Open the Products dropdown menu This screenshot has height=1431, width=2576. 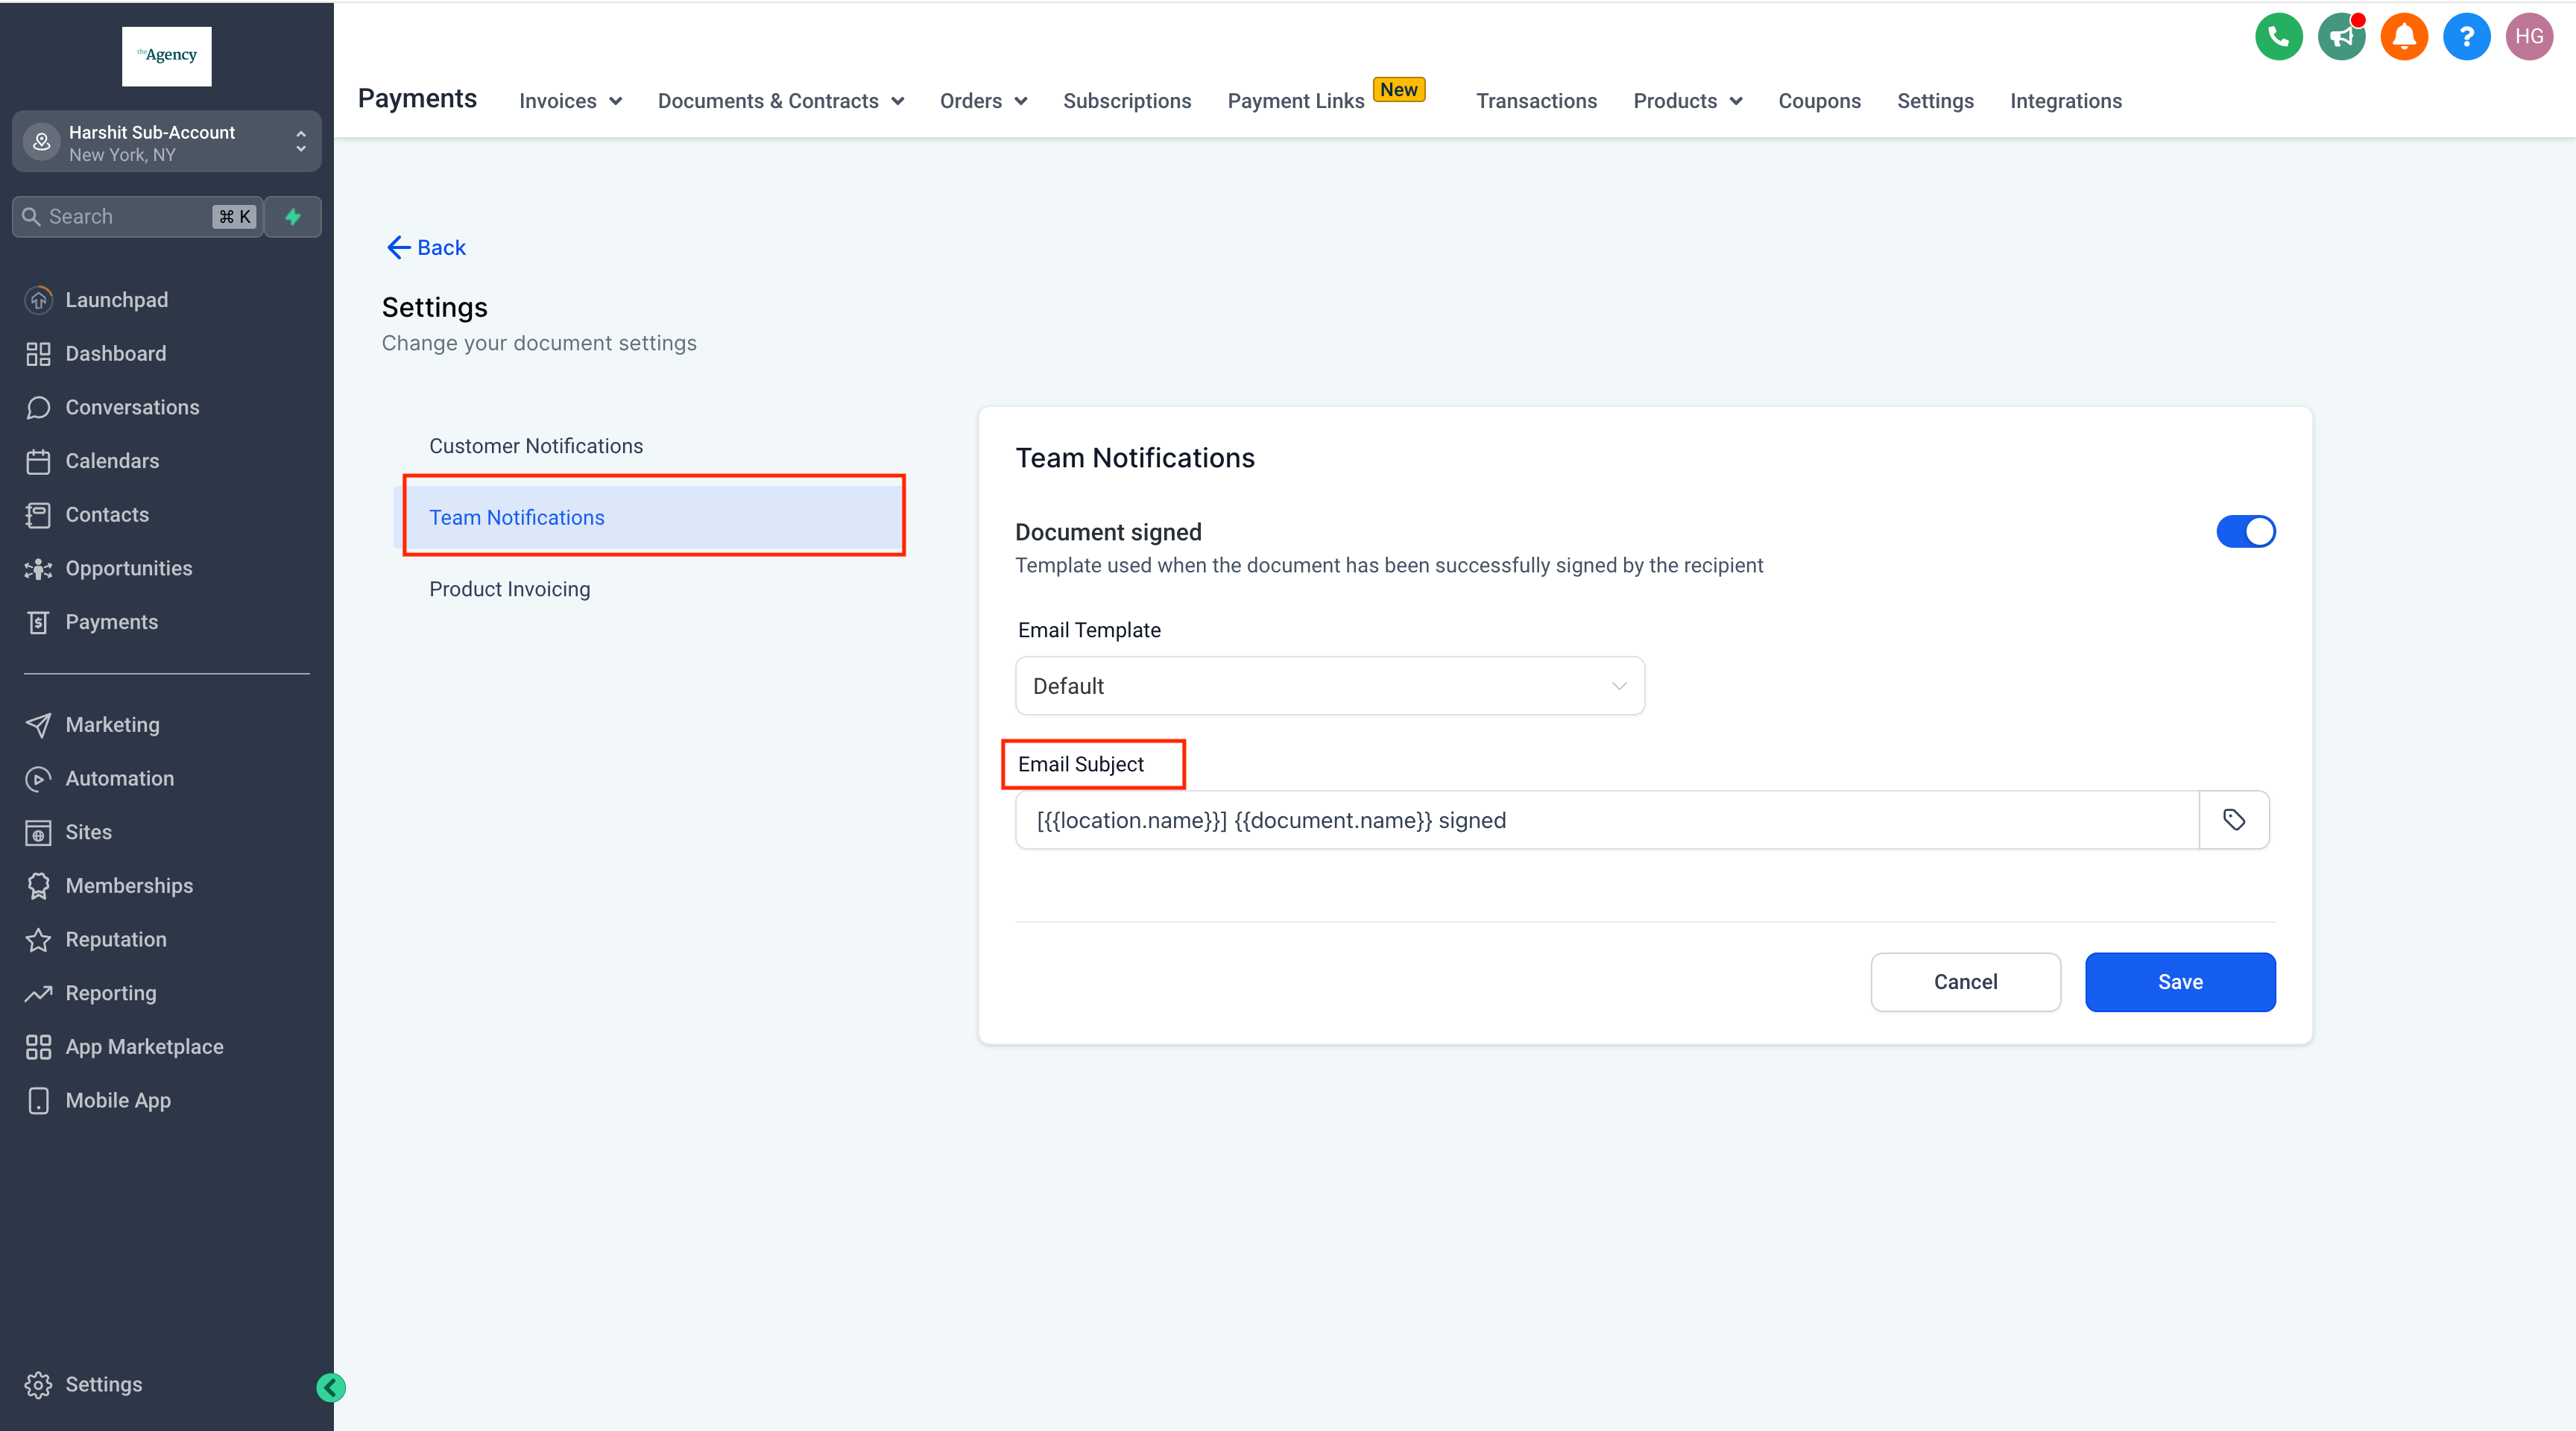point(1687,101)
